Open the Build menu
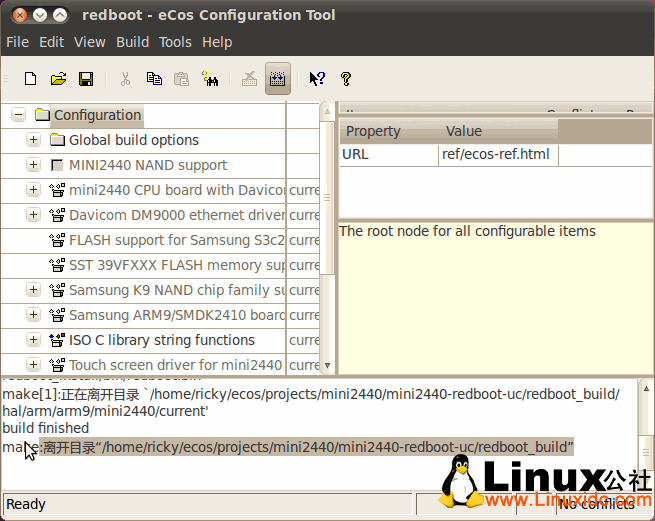Image resolution: width=655 pixels, height=521 pixels. (132, 42)
